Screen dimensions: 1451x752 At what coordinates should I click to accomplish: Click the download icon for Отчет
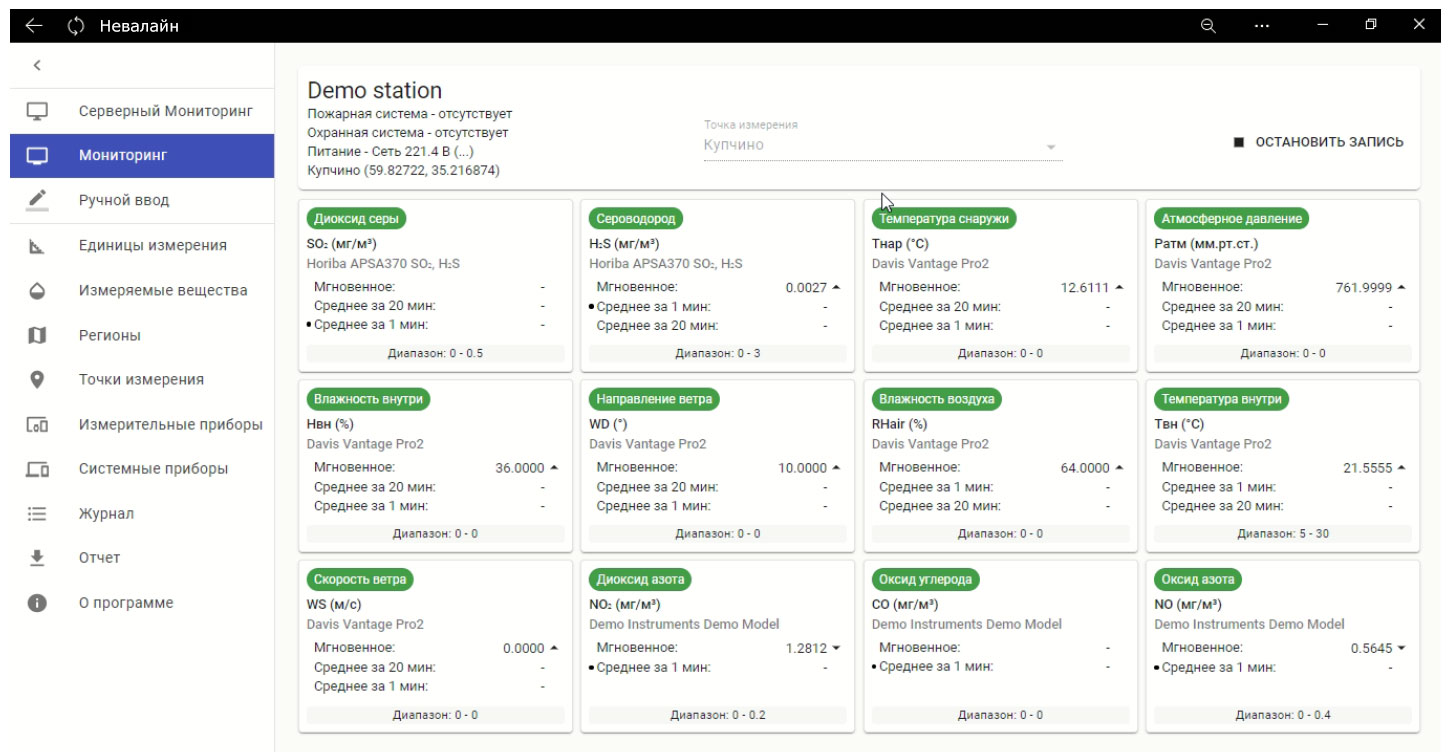point(37,558)
